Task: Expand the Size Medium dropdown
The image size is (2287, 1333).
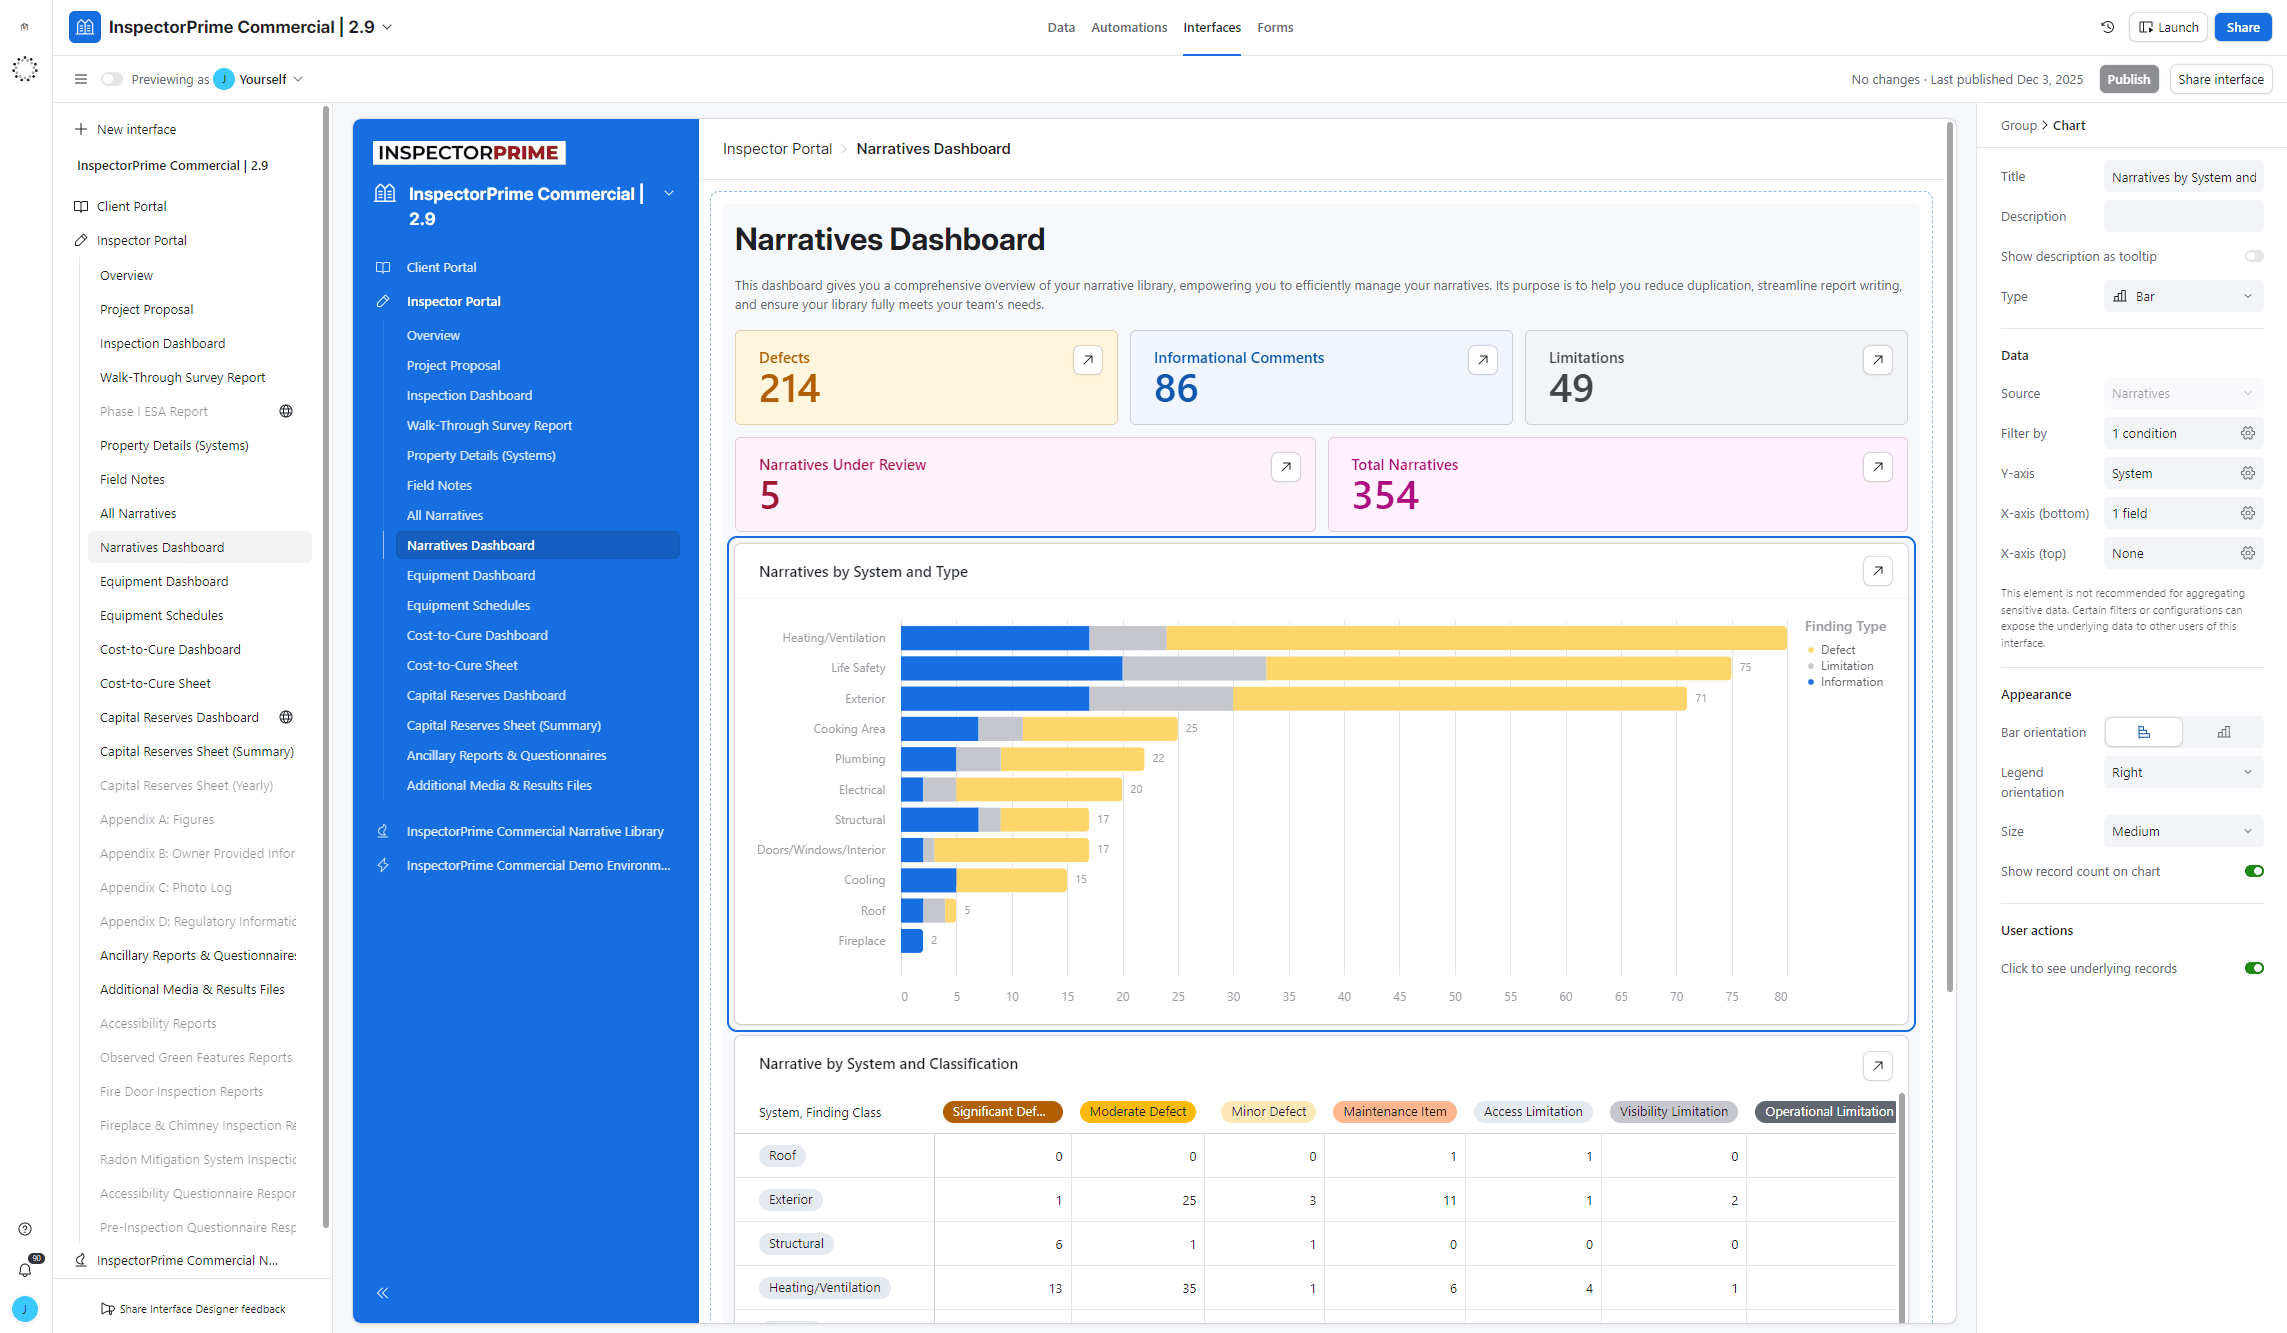Action: (2182, 831)
